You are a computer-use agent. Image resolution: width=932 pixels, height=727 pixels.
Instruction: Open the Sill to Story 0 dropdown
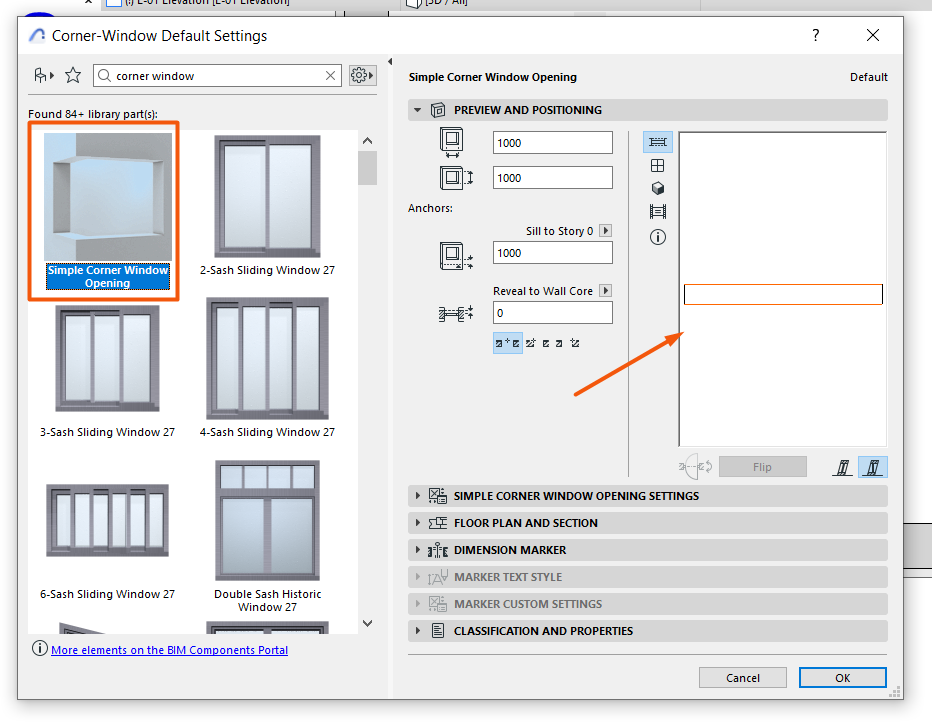pyautogui.click(x=605, y=230)
